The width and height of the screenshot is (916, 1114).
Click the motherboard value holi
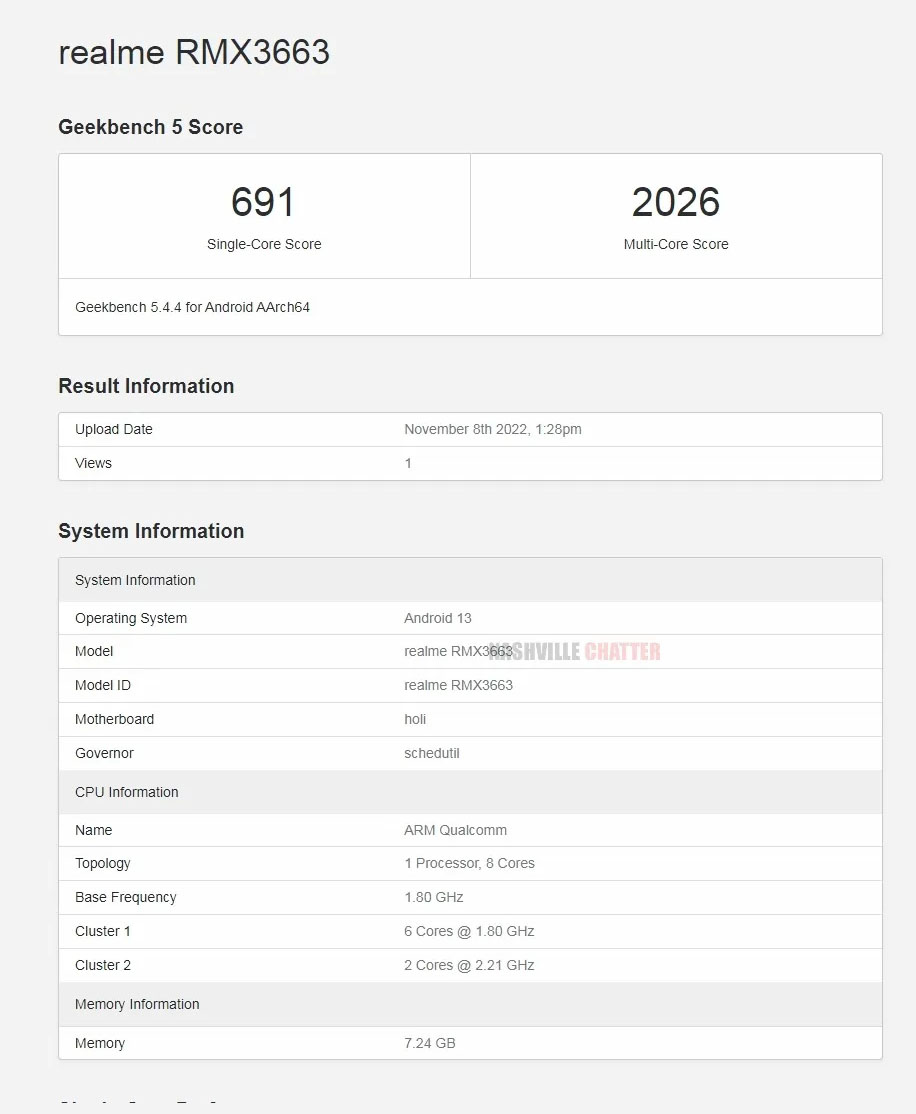[415, 719]
